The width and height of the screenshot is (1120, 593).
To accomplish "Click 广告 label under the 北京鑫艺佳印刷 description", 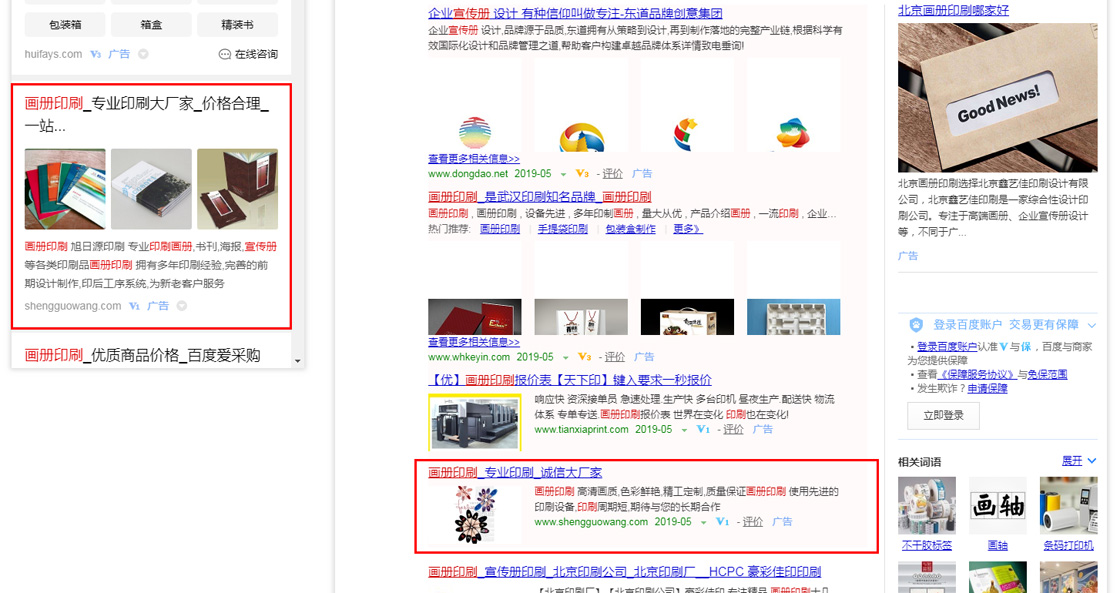I will click(x=908, y=256).
